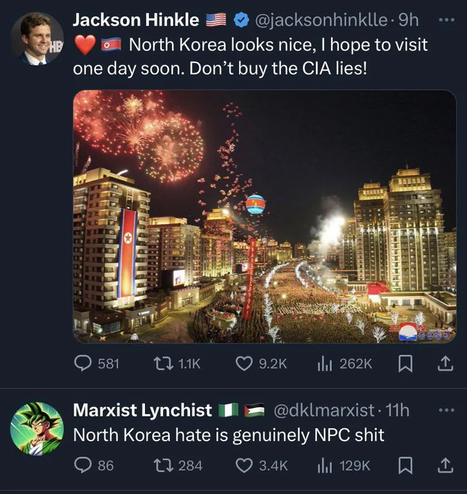The height and width of the screenshot is (494, 467).
Task: Bookmark Jackson Hinkle's tweet
Action: pos(406,363)
